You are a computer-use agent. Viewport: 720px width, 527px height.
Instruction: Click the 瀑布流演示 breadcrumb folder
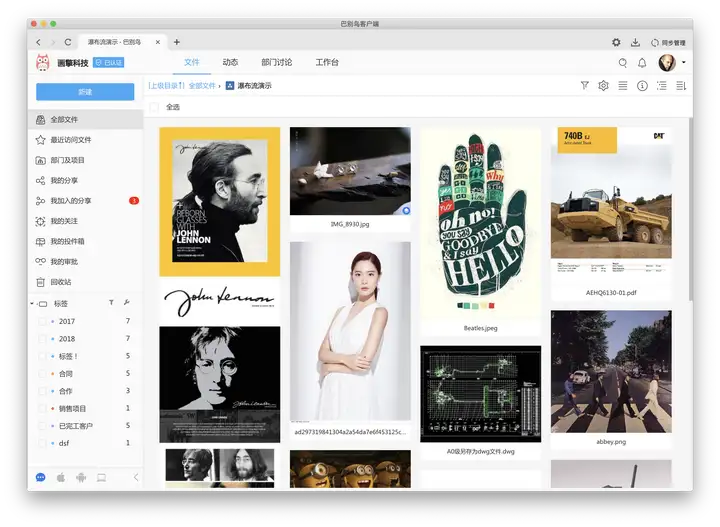click(249, 86)
